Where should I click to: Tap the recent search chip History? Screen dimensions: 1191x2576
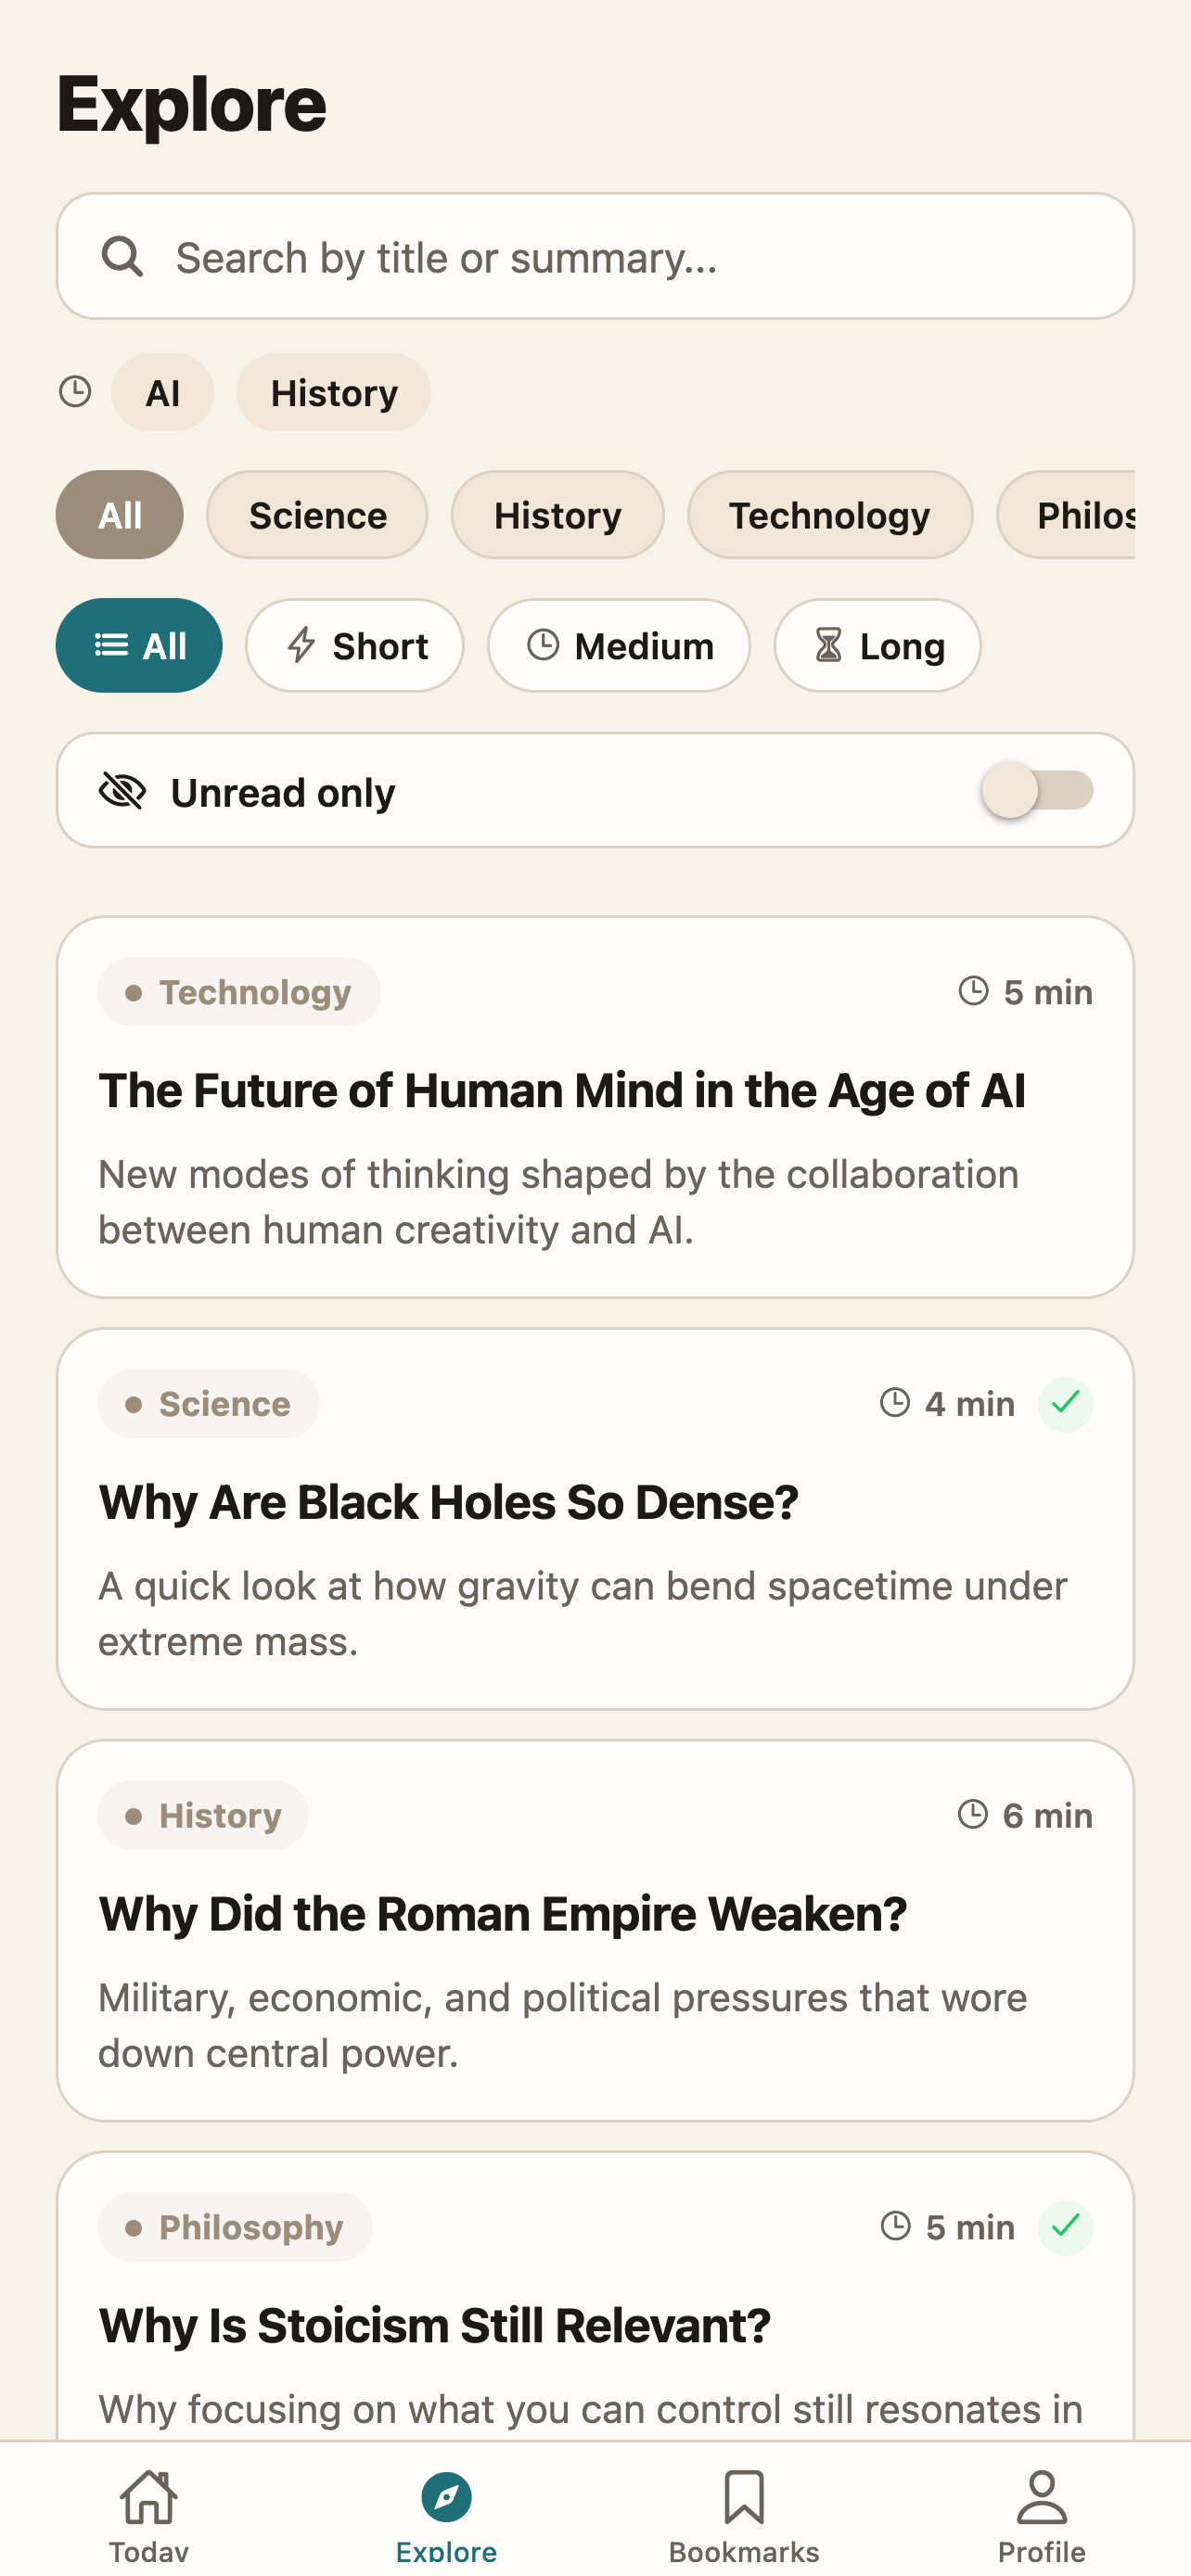[x=334, y=392]
